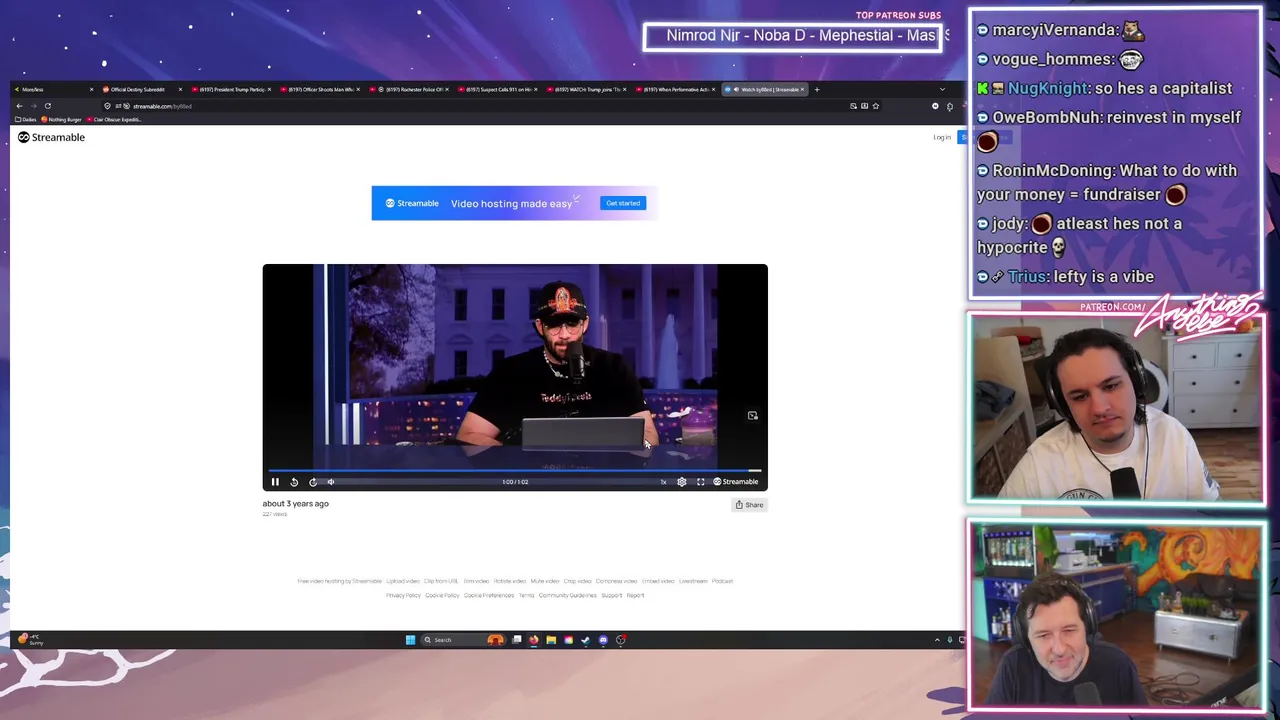Pause the Streamable video
The image size is (1280, 720).
point(275,482)
